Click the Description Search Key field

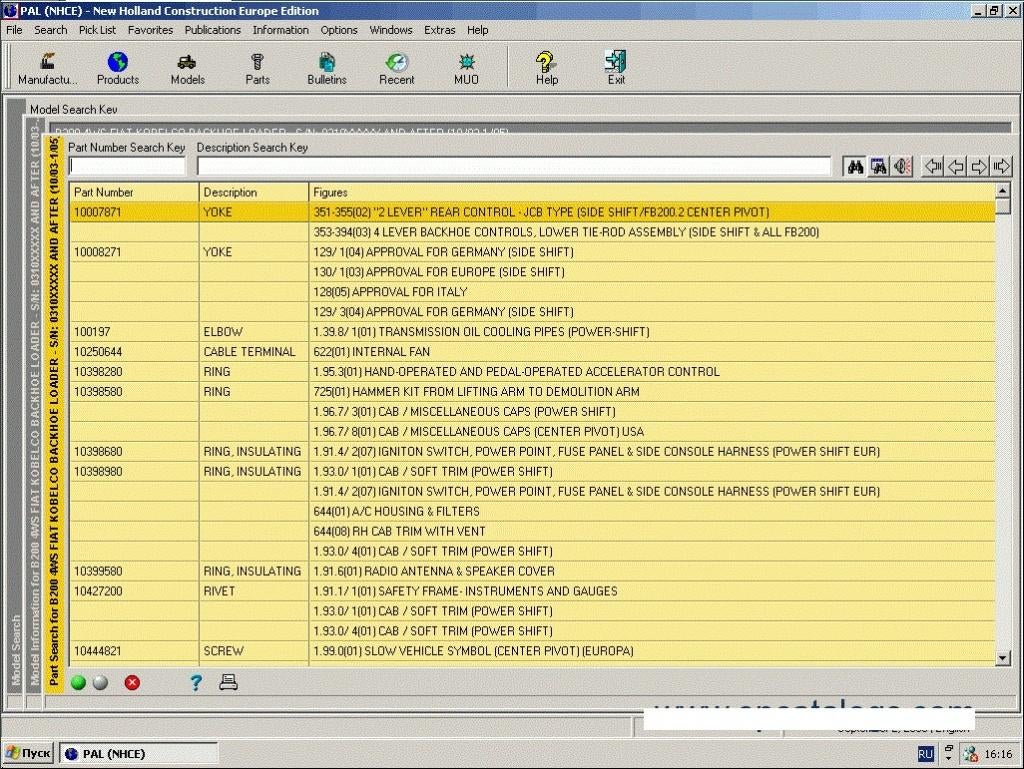pos(513,166)
